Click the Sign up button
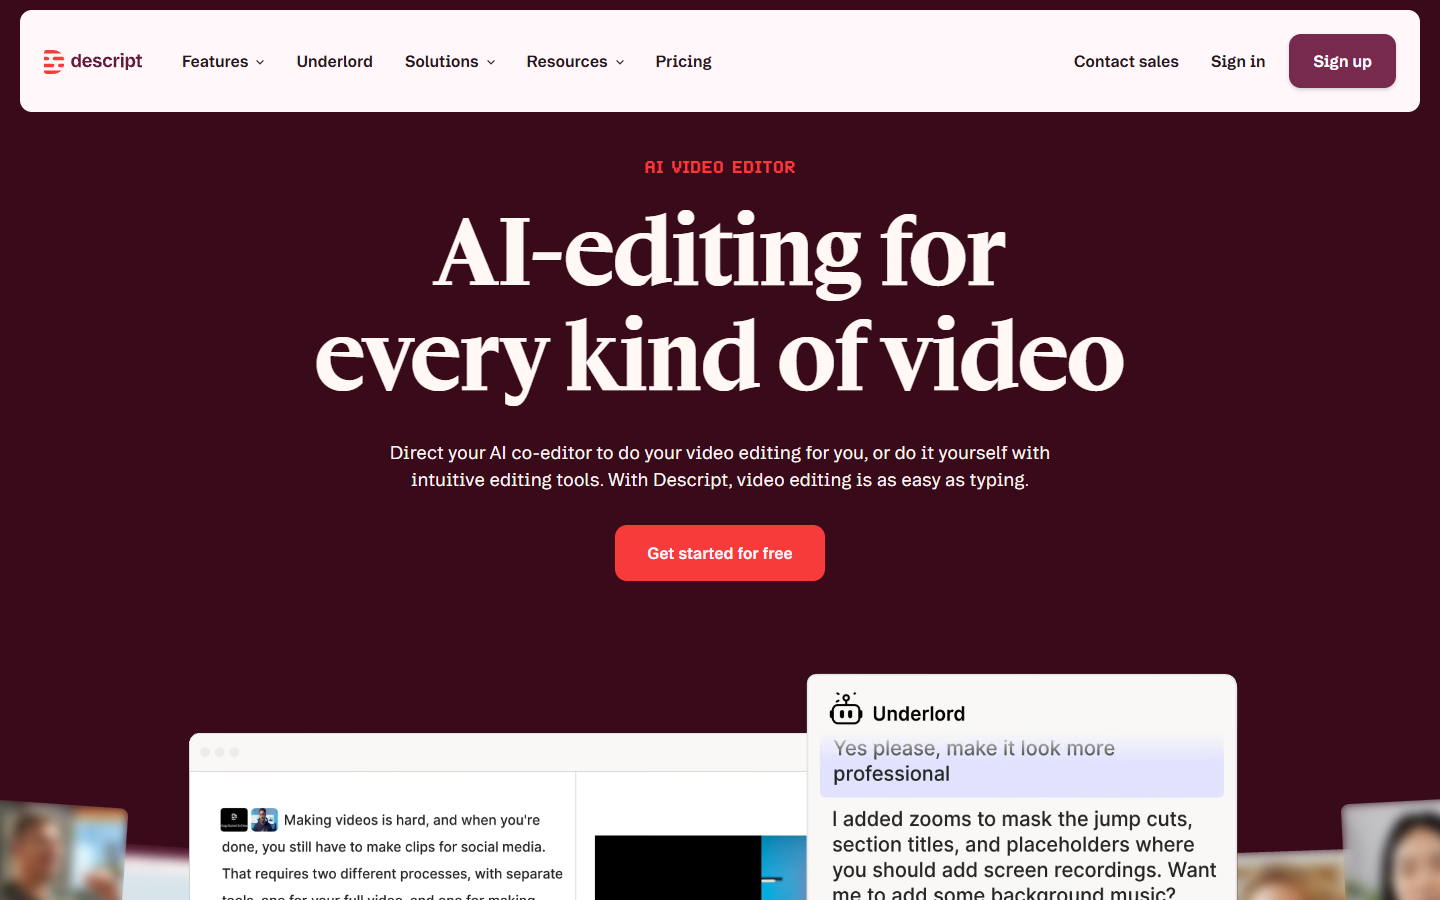This screenshot has width=1440, height=900. pyautogui.click(x=1342, y=61)
